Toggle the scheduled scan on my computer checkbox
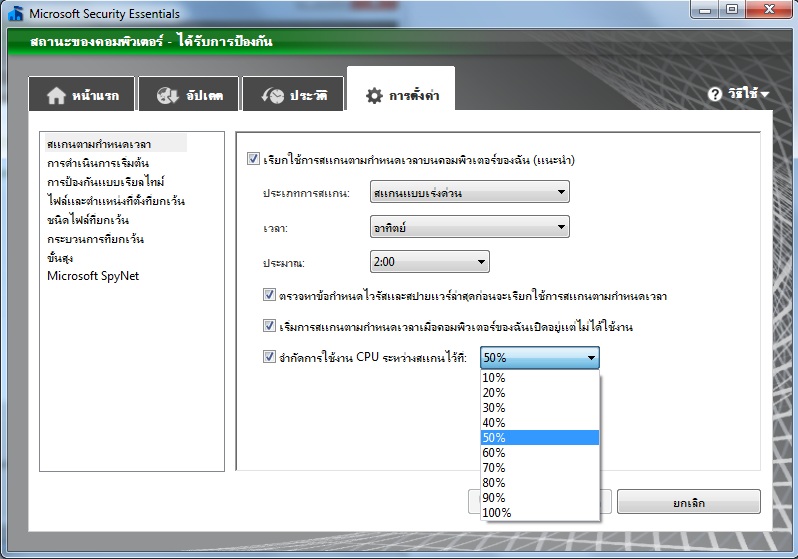The image size is (798, 559). coord(253,159)
